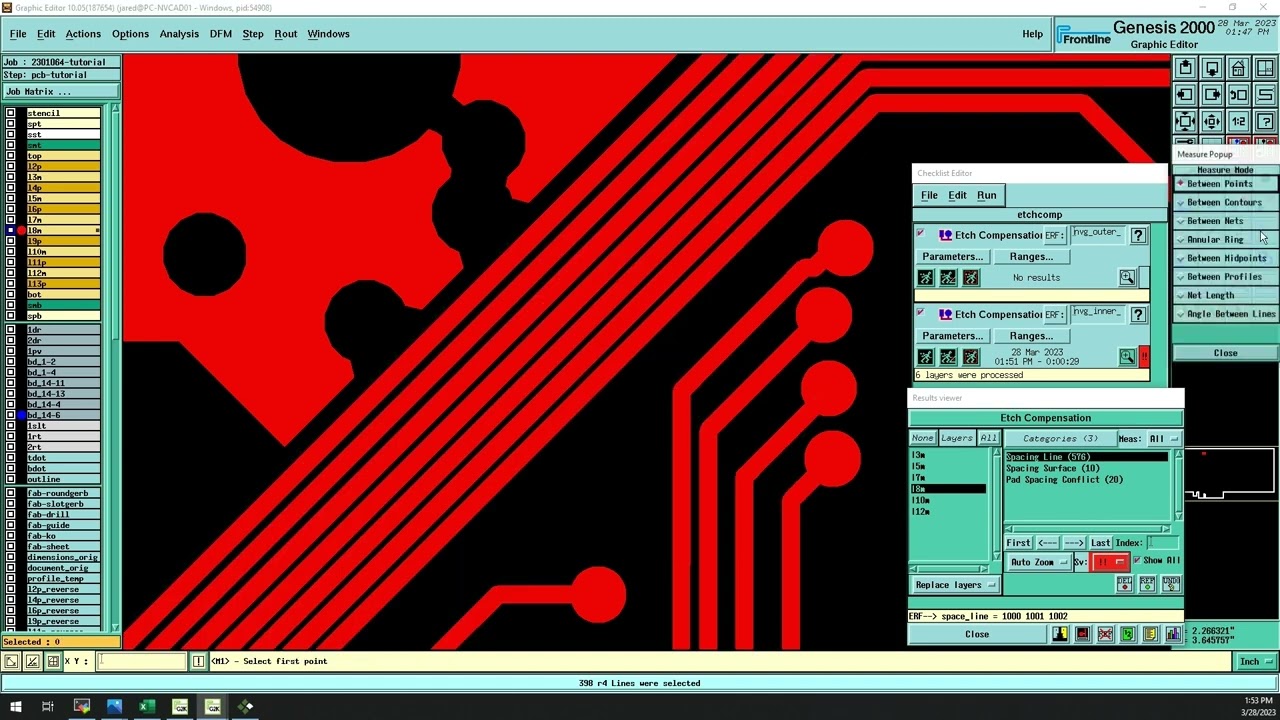The image size is (1280, 720).
Task: Click second run icon of outer Etch Compensation
Action: (x=948, y=278)
